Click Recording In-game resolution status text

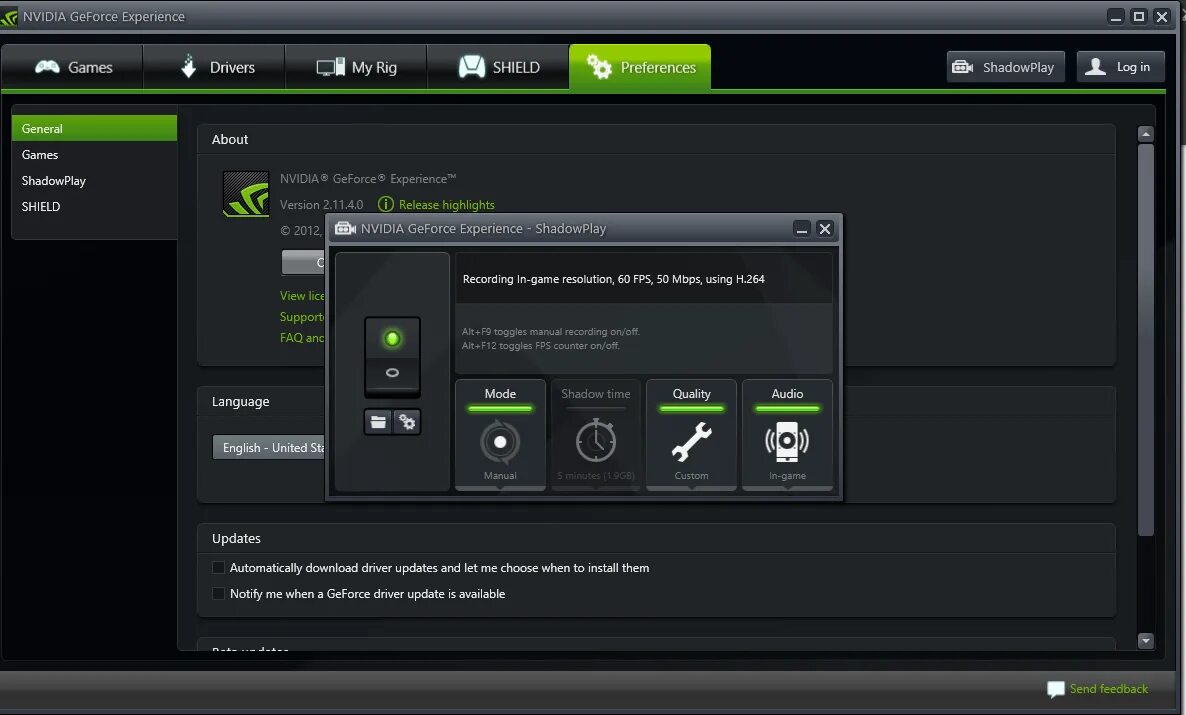click(613, 279)
